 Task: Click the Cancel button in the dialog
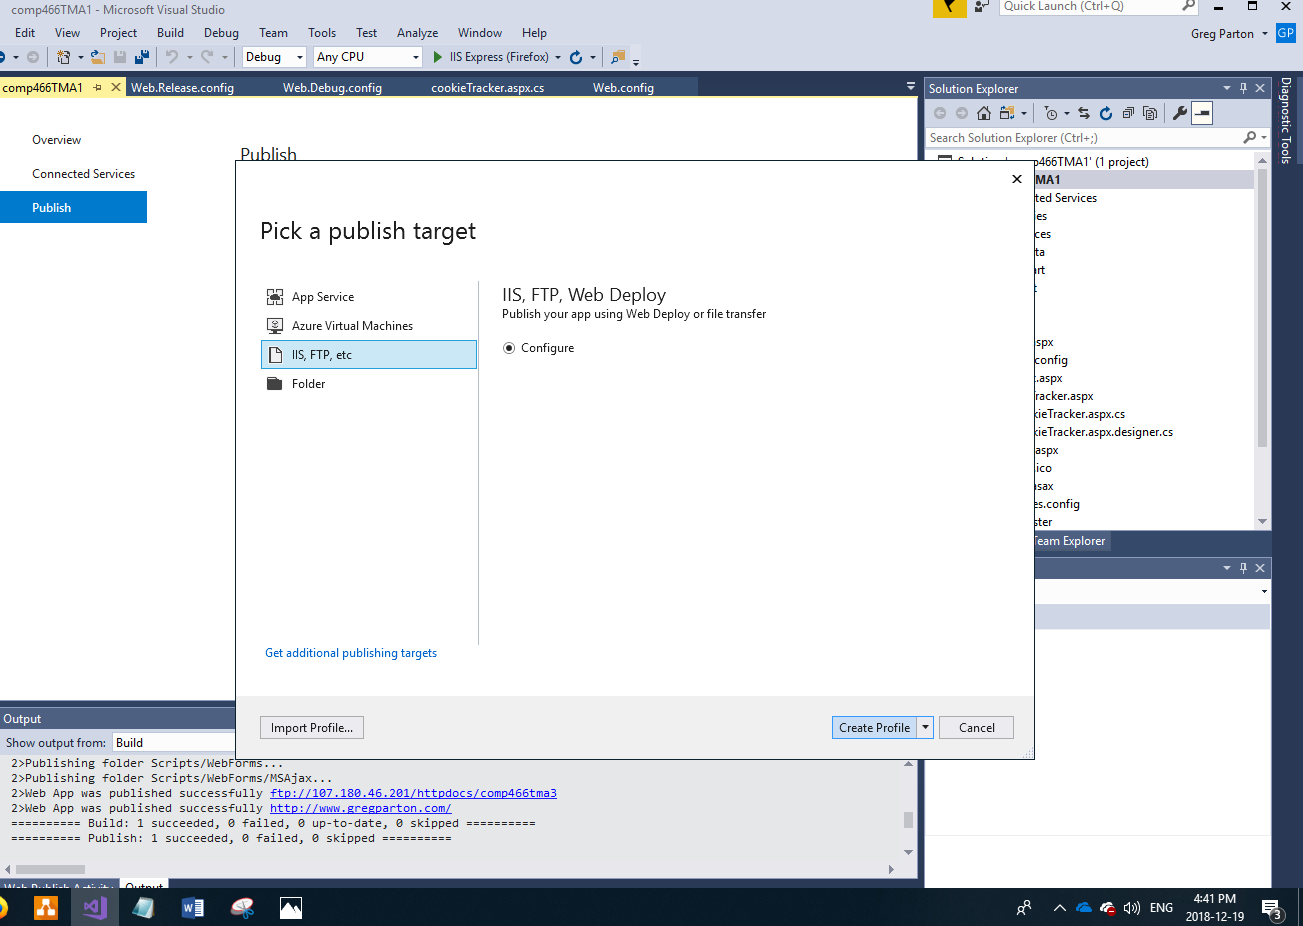977,728
